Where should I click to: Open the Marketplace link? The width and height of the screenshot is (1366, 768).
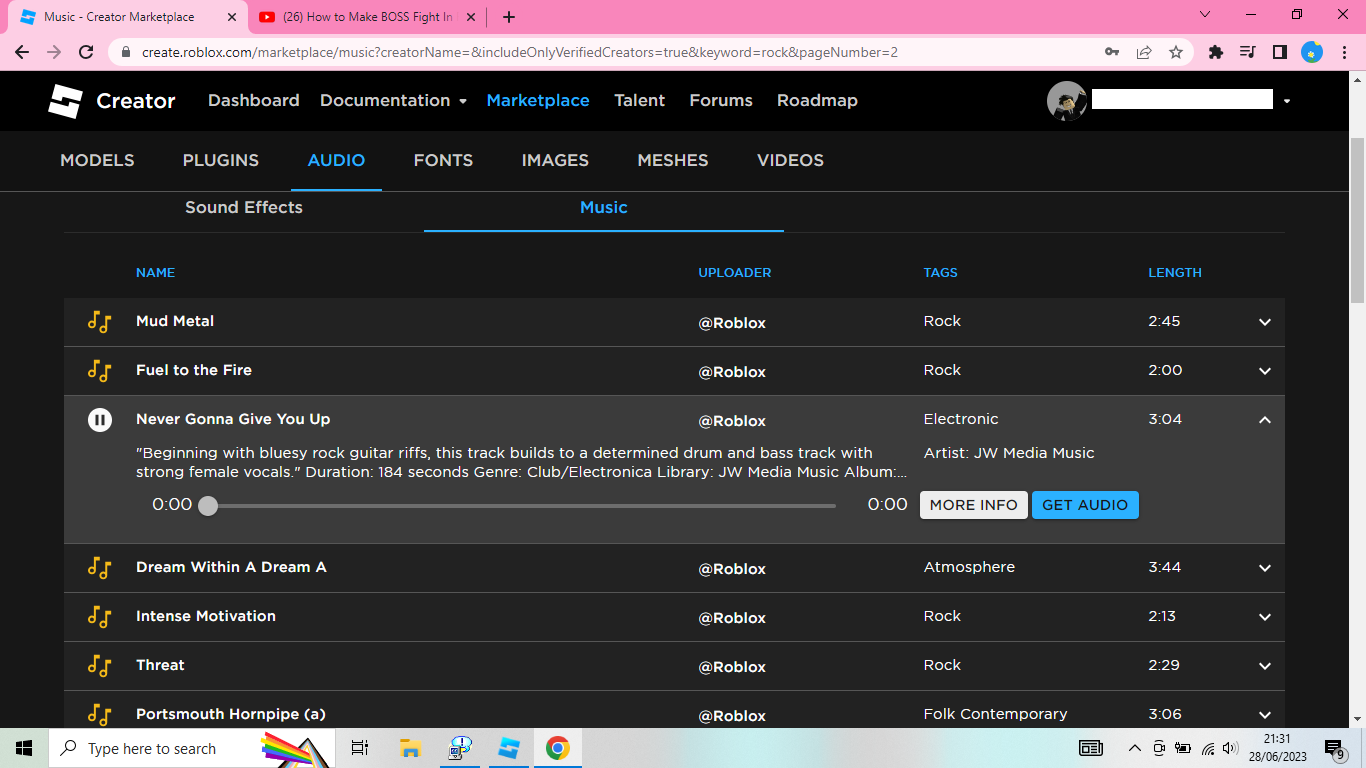[538, 101]
